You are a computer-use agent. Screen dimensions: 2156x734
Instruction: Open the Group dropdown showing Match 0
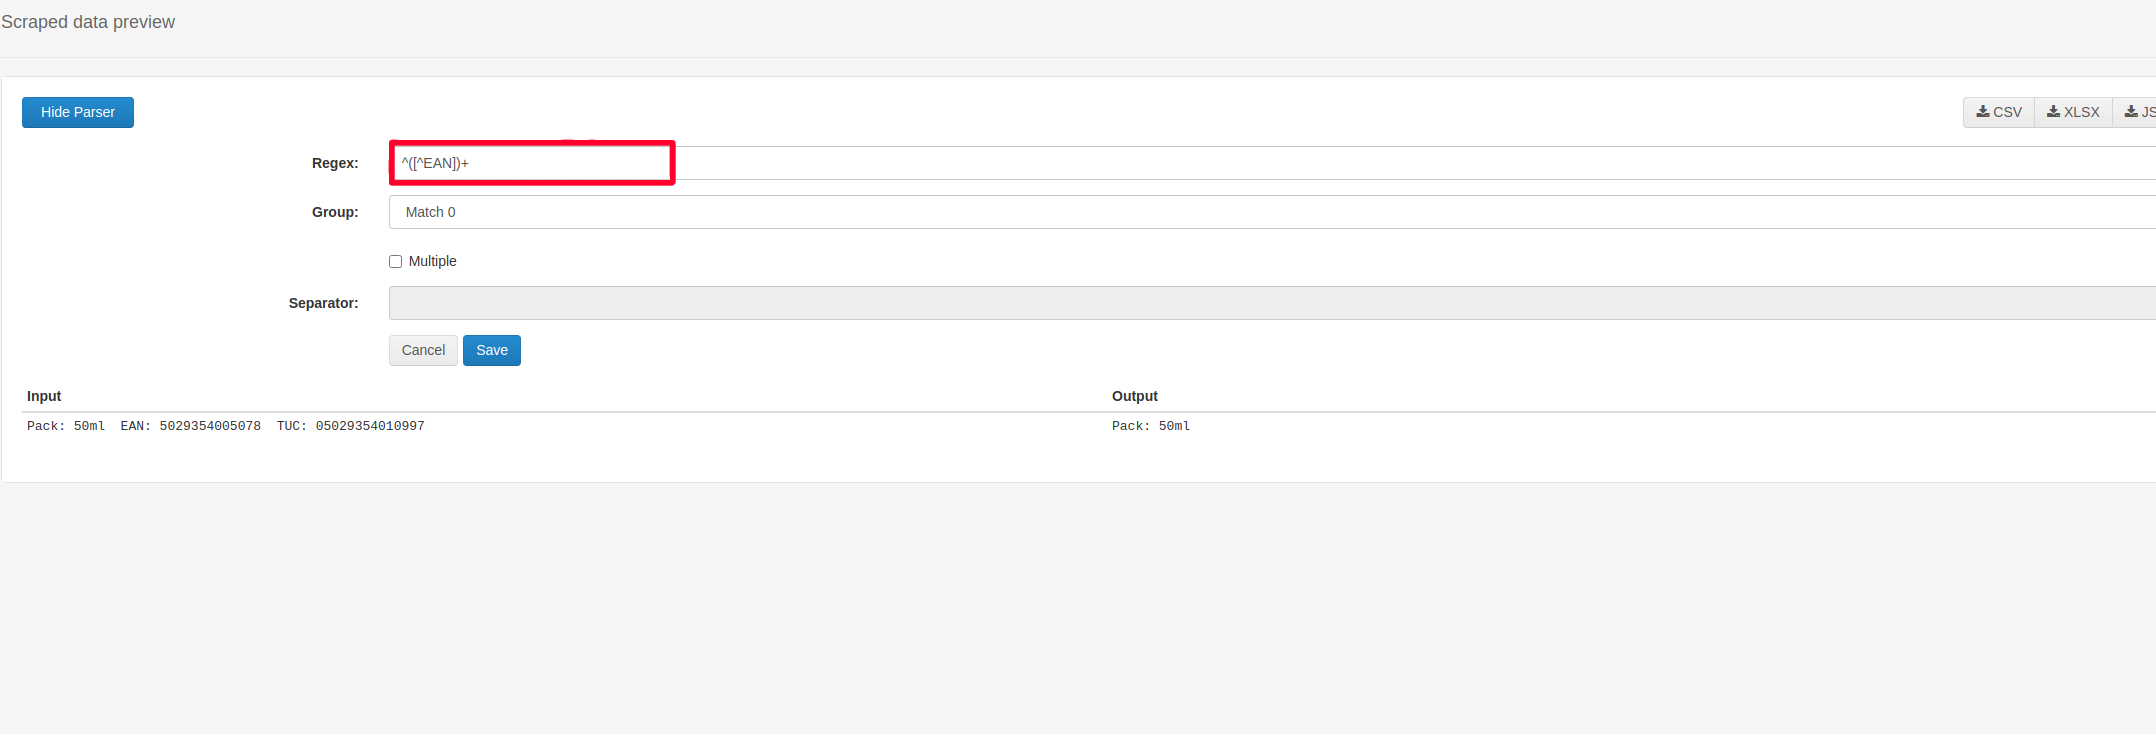click(1270, 212)
